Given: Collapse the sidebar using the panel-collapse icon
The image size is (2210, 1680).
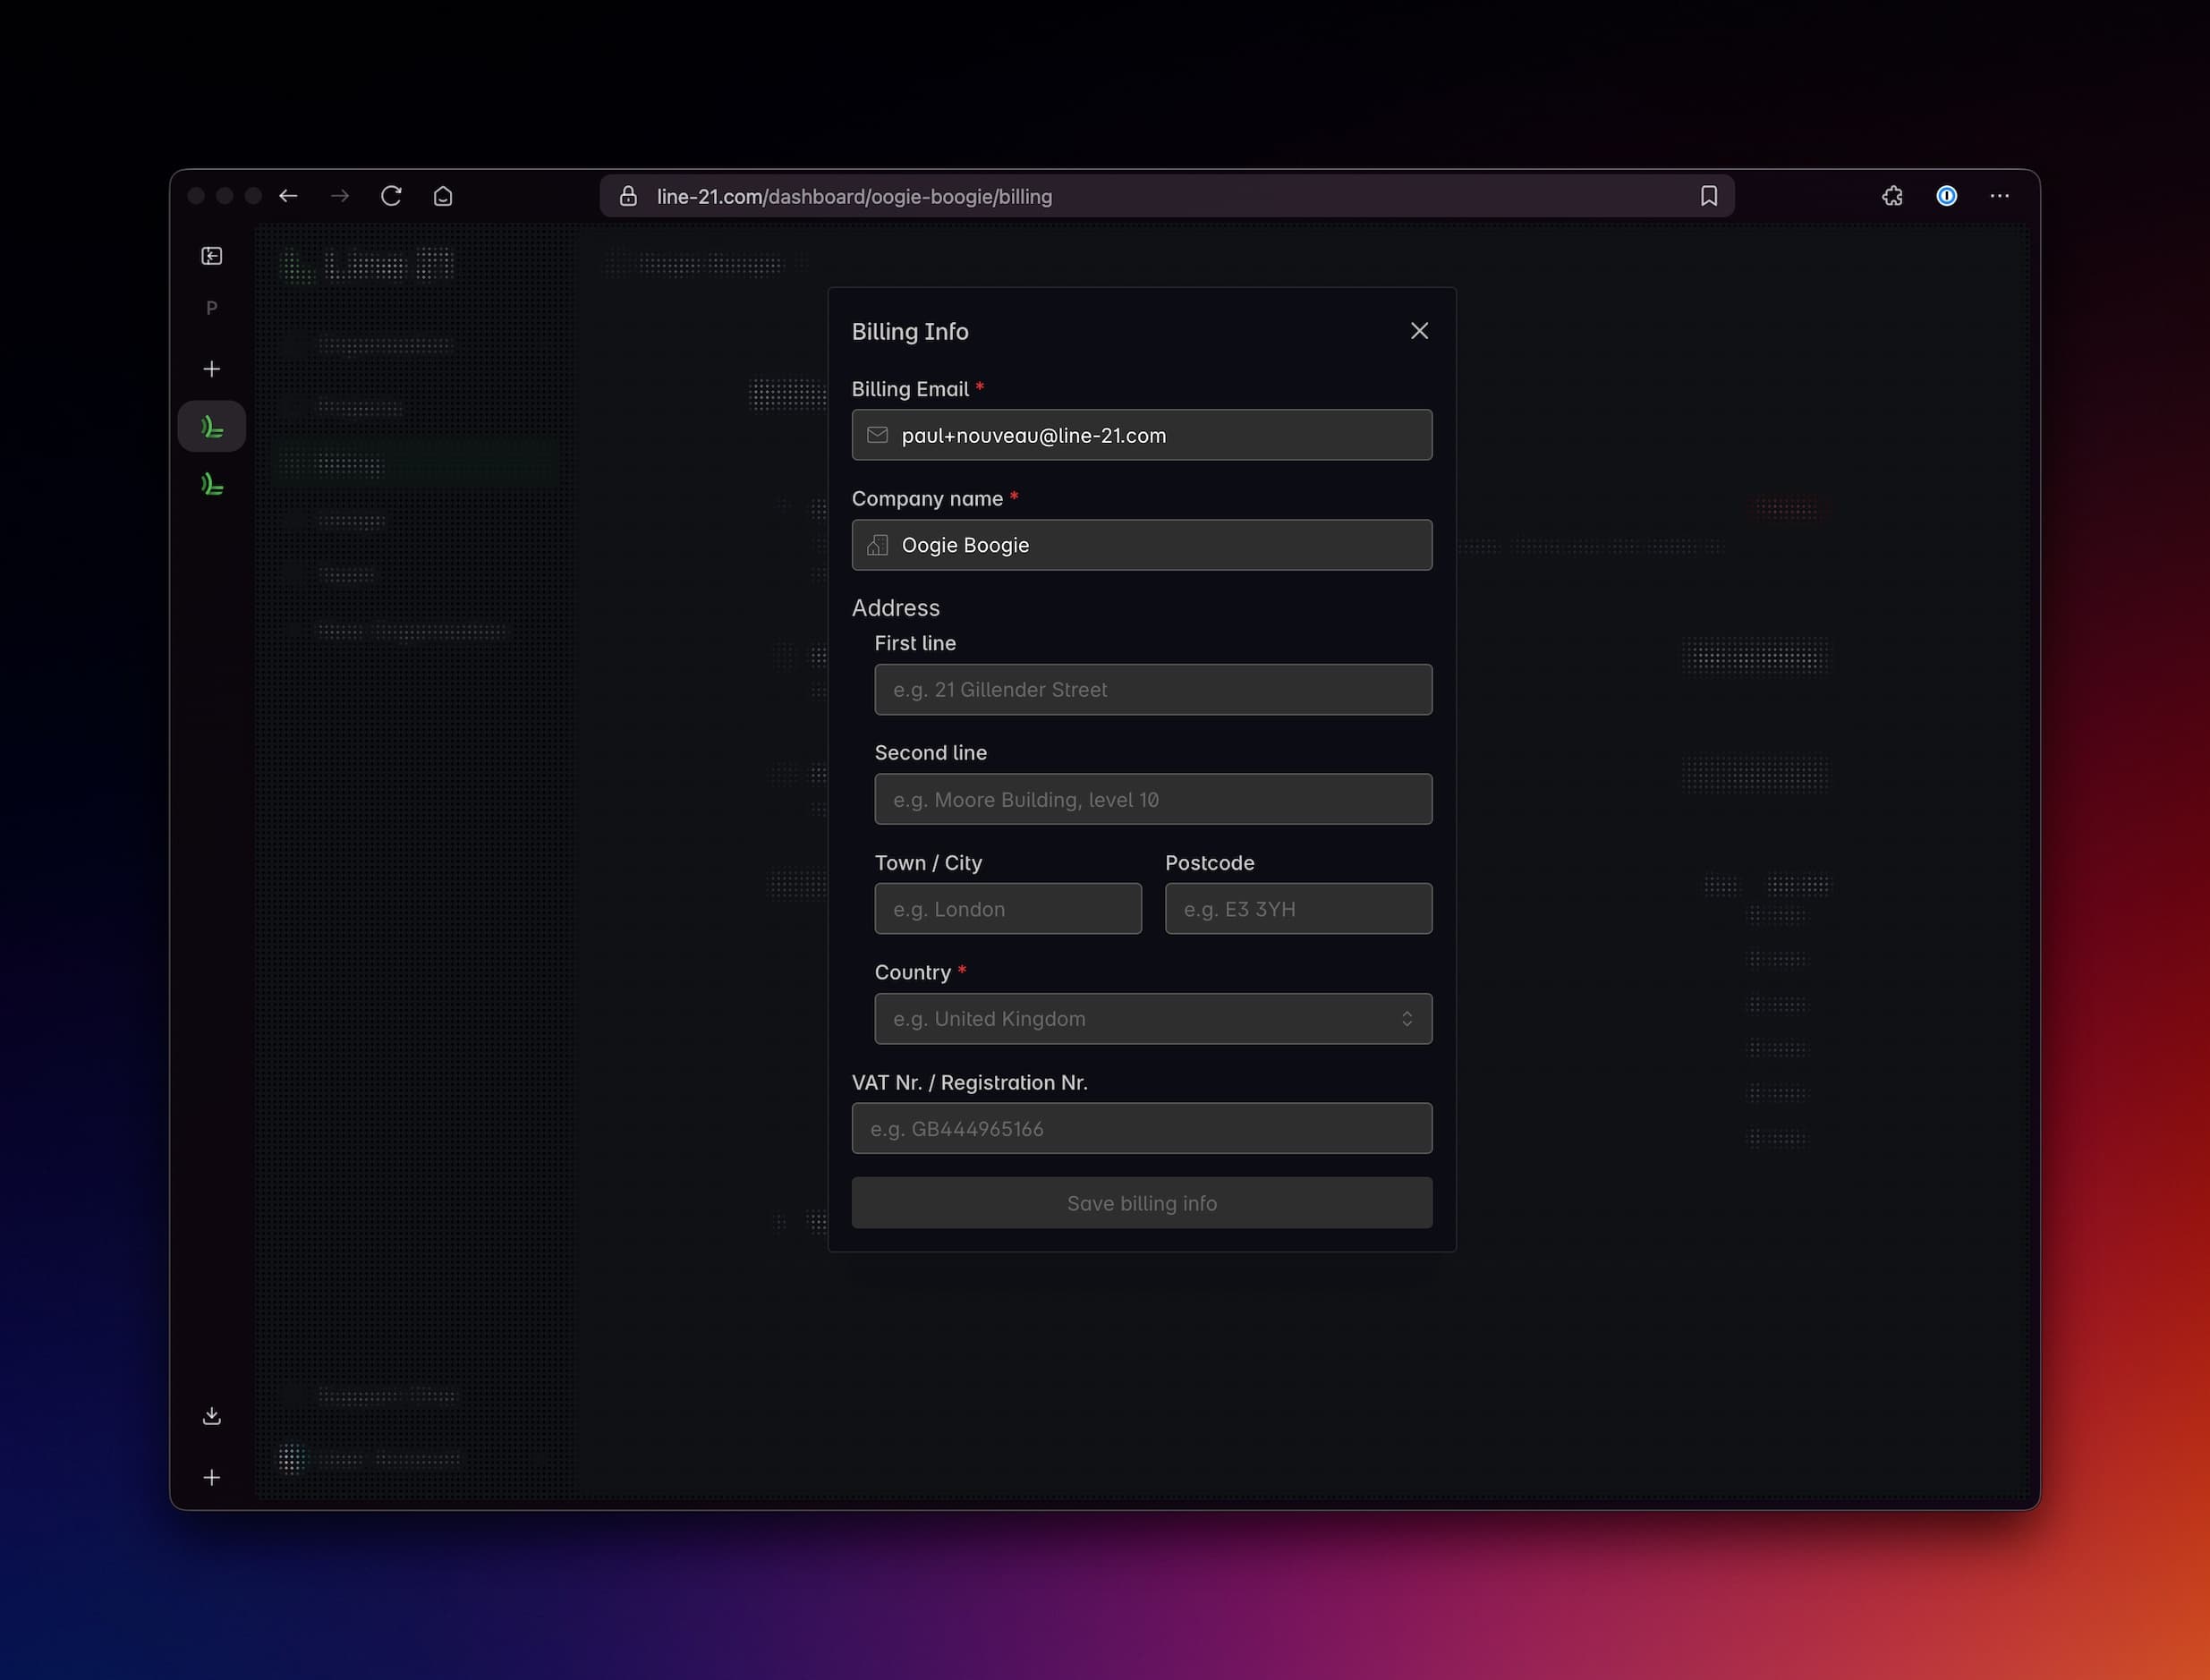Looking at the screenshot, I should (211, 255).
